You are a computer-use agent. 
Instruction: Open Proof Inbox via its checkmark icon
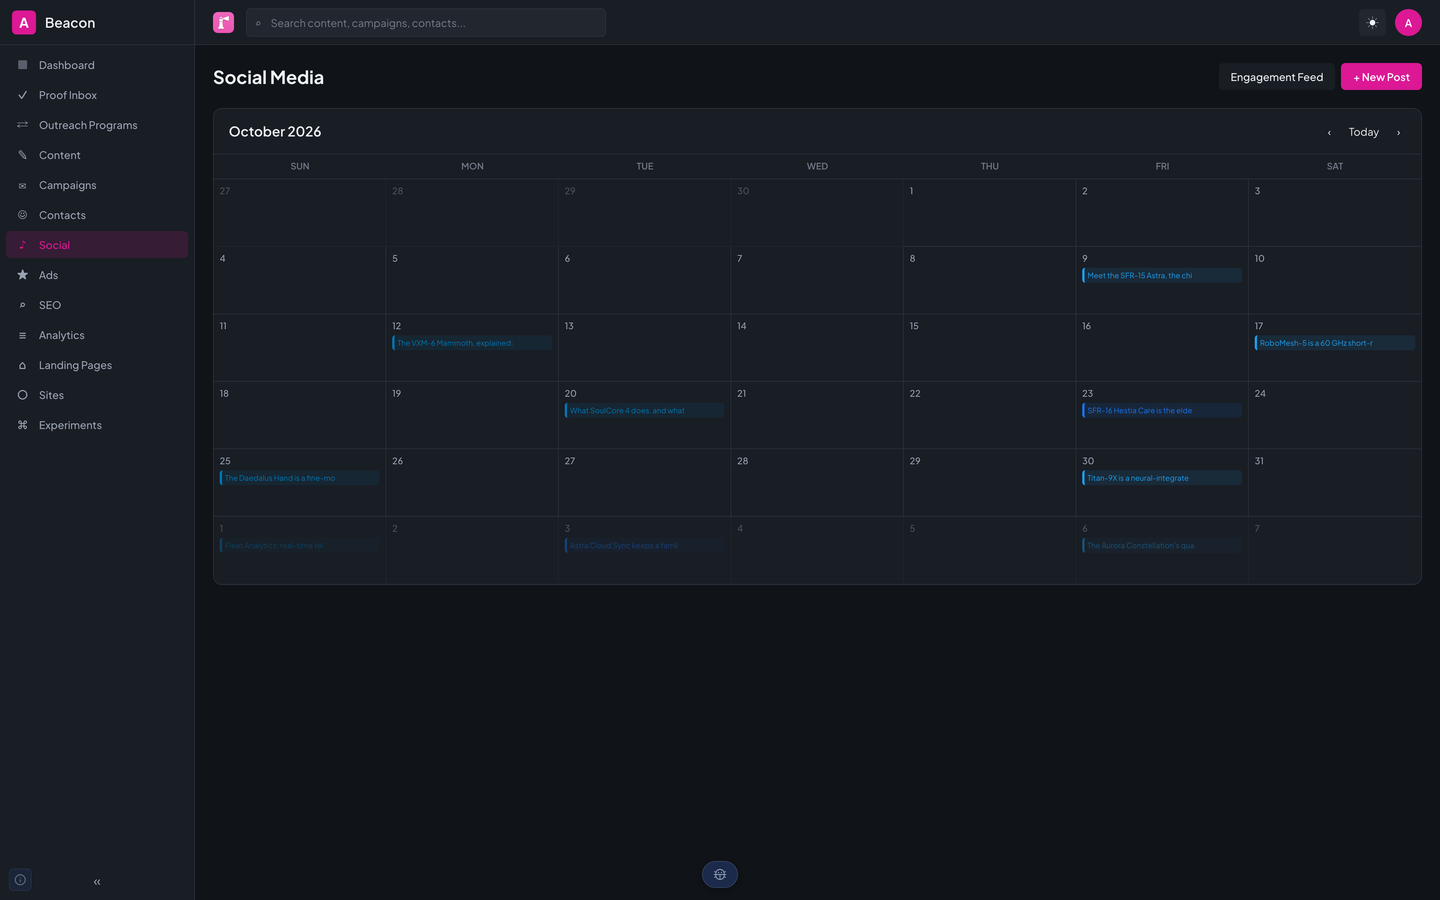[22, 95]
